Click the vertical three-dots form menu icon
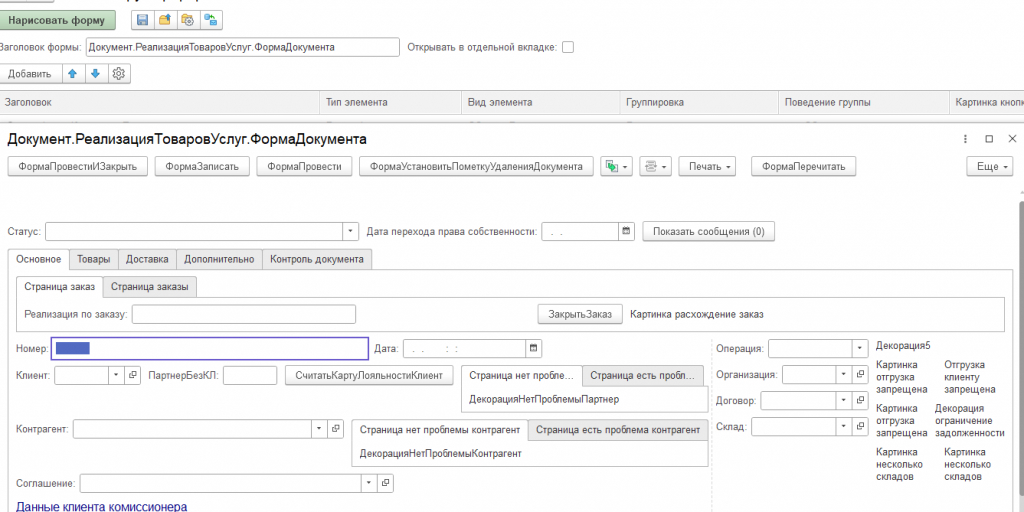 pos(965,139)
